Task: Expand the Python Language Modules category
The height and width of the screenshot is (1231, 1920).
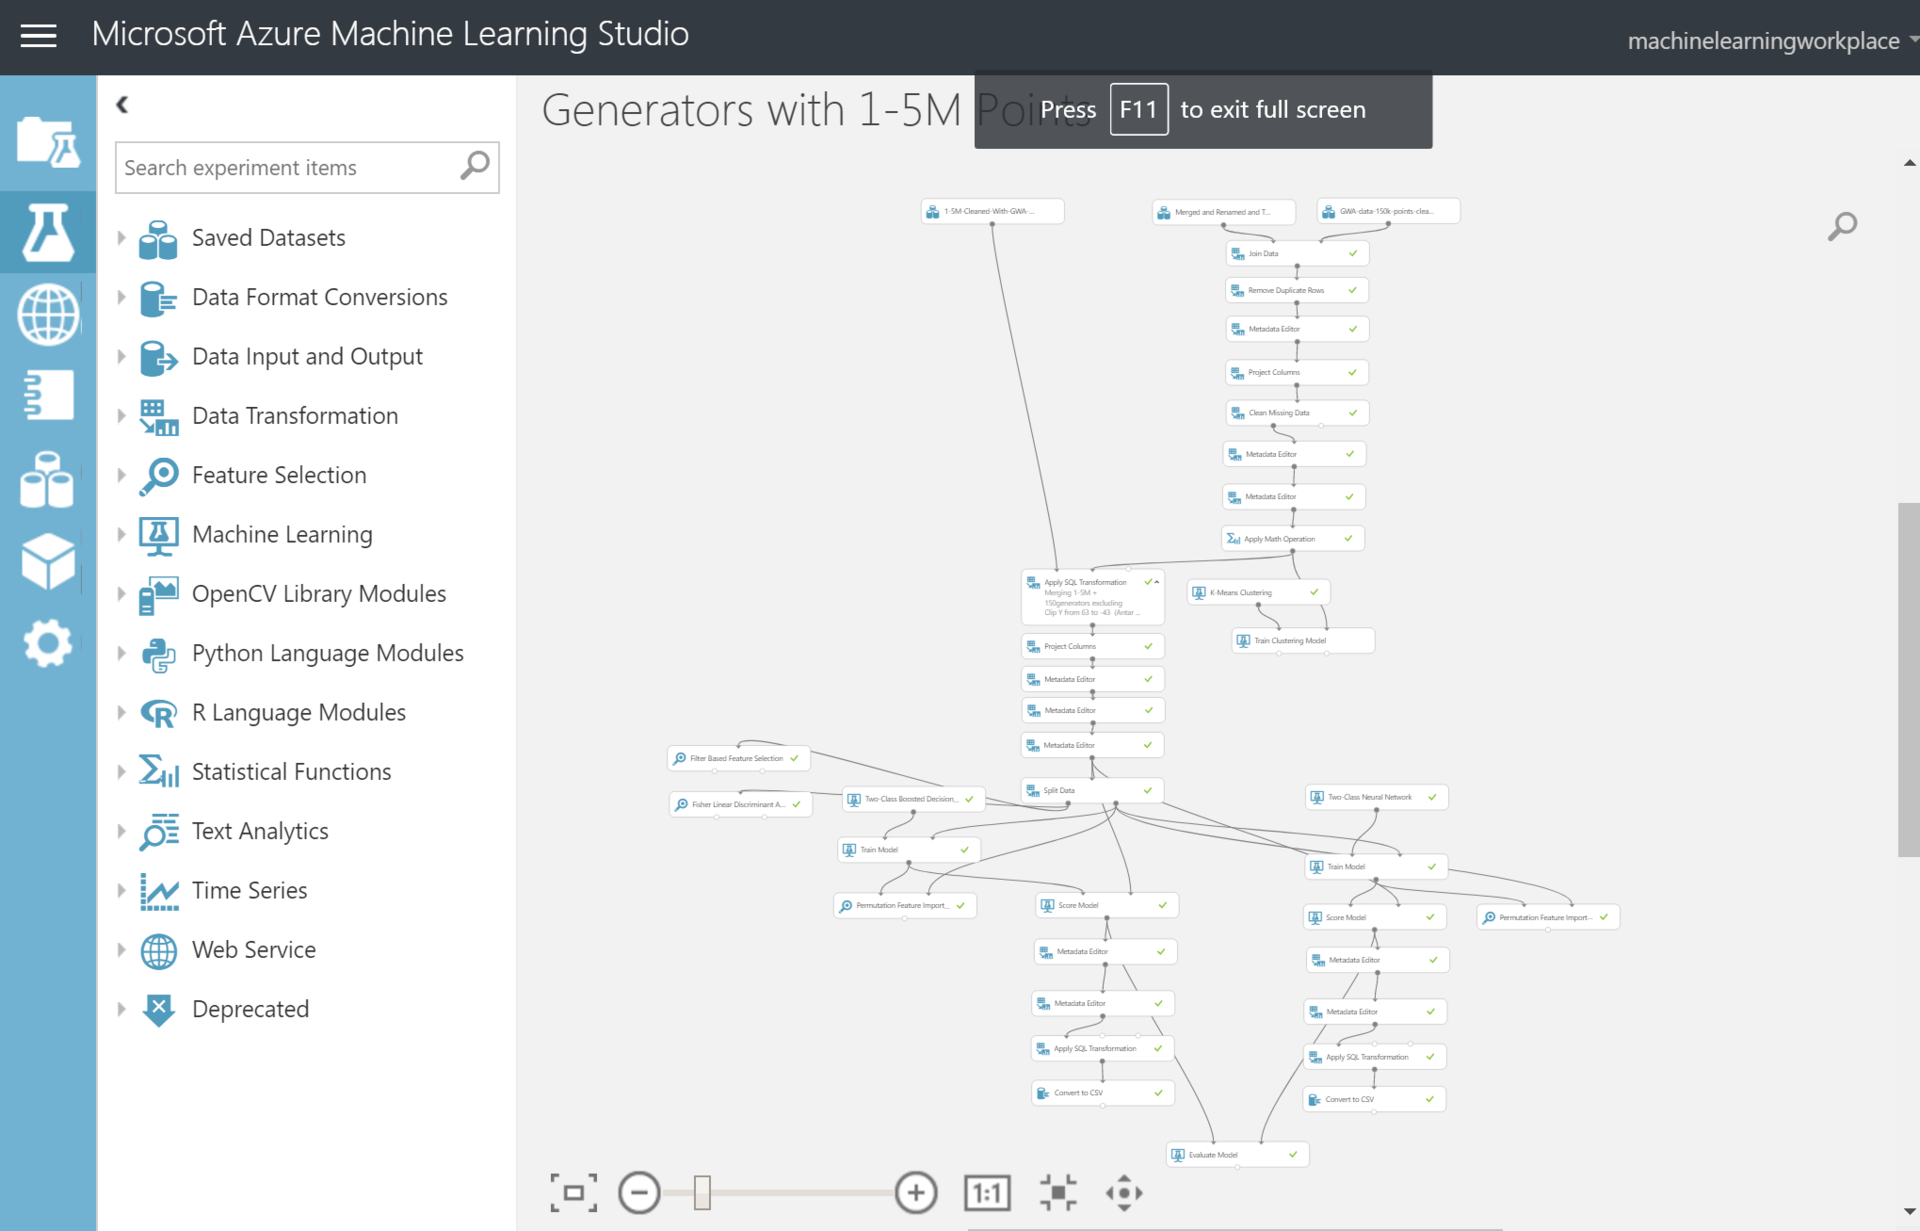Action: (122, 653)
